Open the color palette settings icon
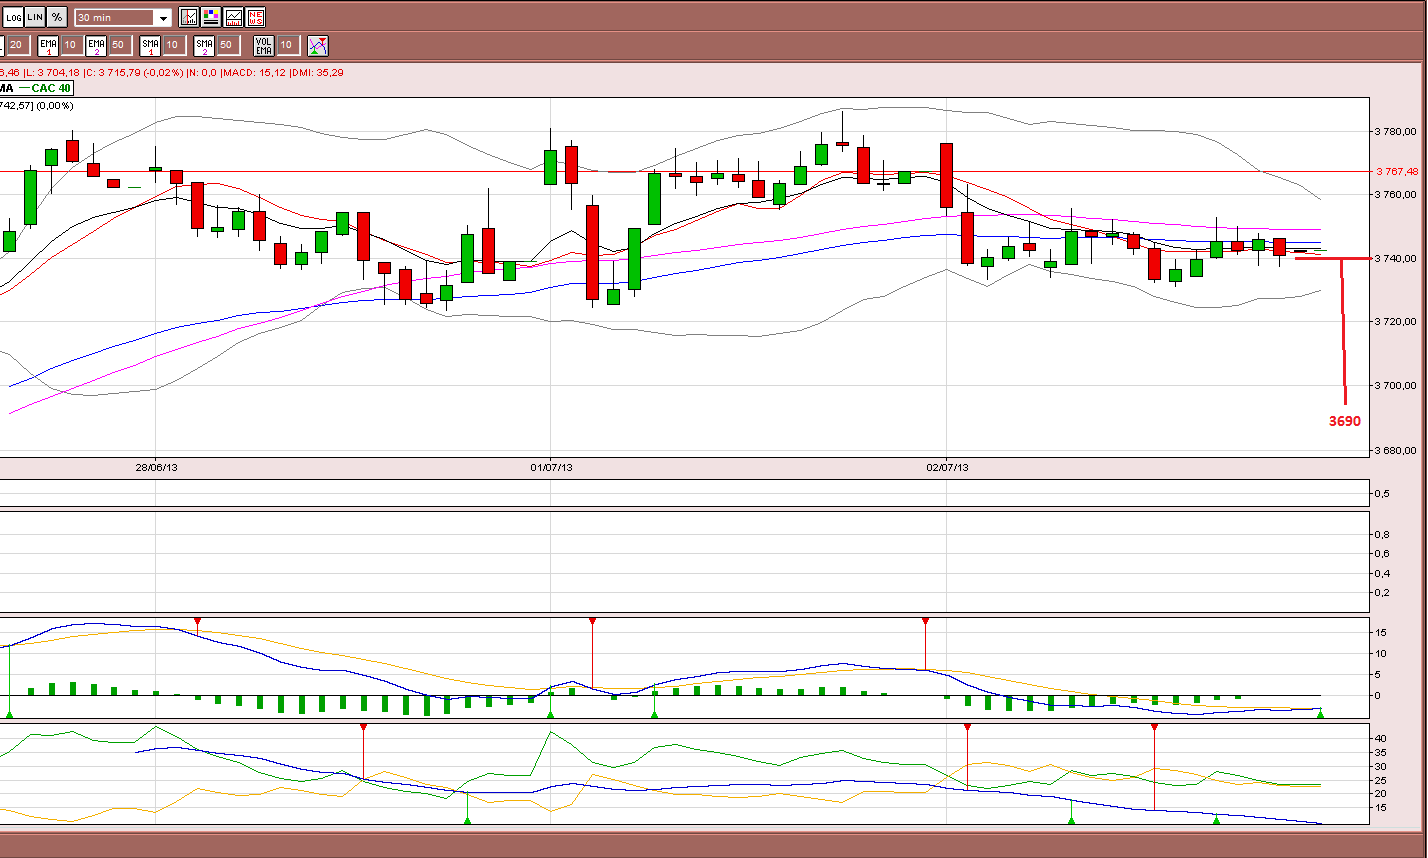The image size is (1428, 858). pyautogui.click(x=211, y=17)
